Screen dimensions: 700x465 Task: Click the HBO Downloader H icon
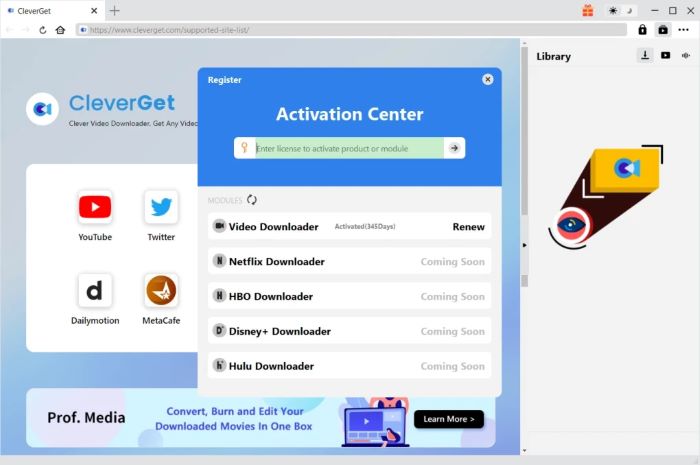(219, 295)
